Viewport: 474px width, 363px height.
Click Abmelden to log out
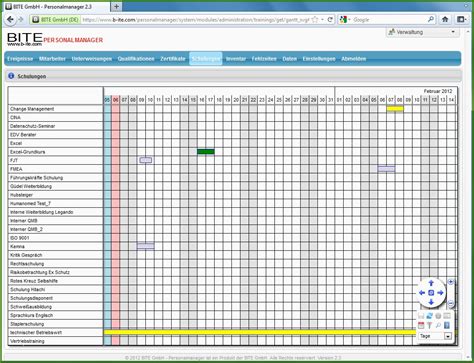coord(354,59)
